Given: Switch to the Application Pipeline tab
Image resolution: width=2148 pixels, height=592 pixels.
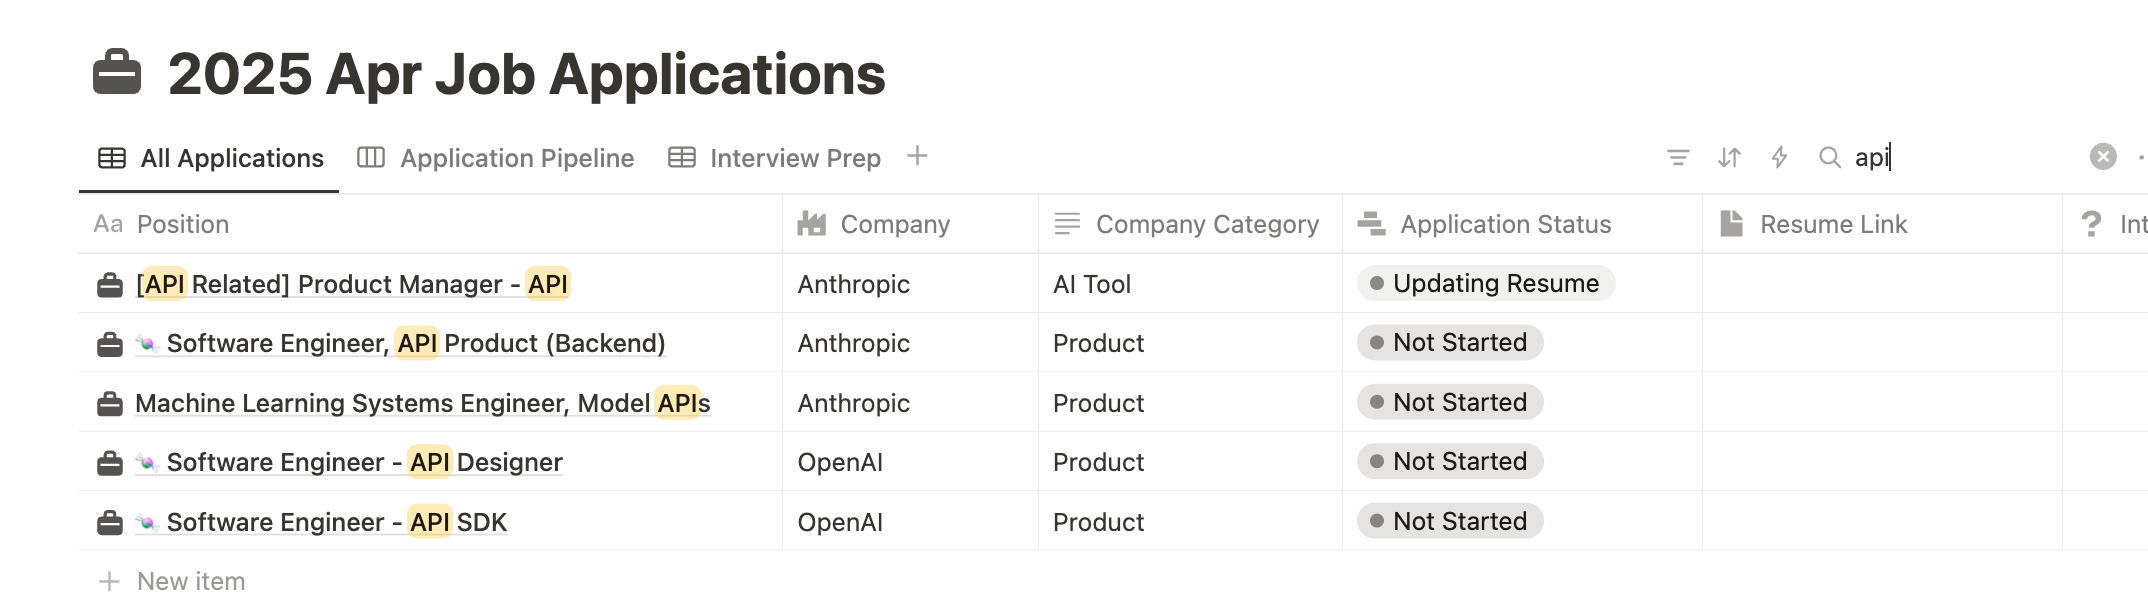Looking at the screenshot, I should [x=496, y=158].
